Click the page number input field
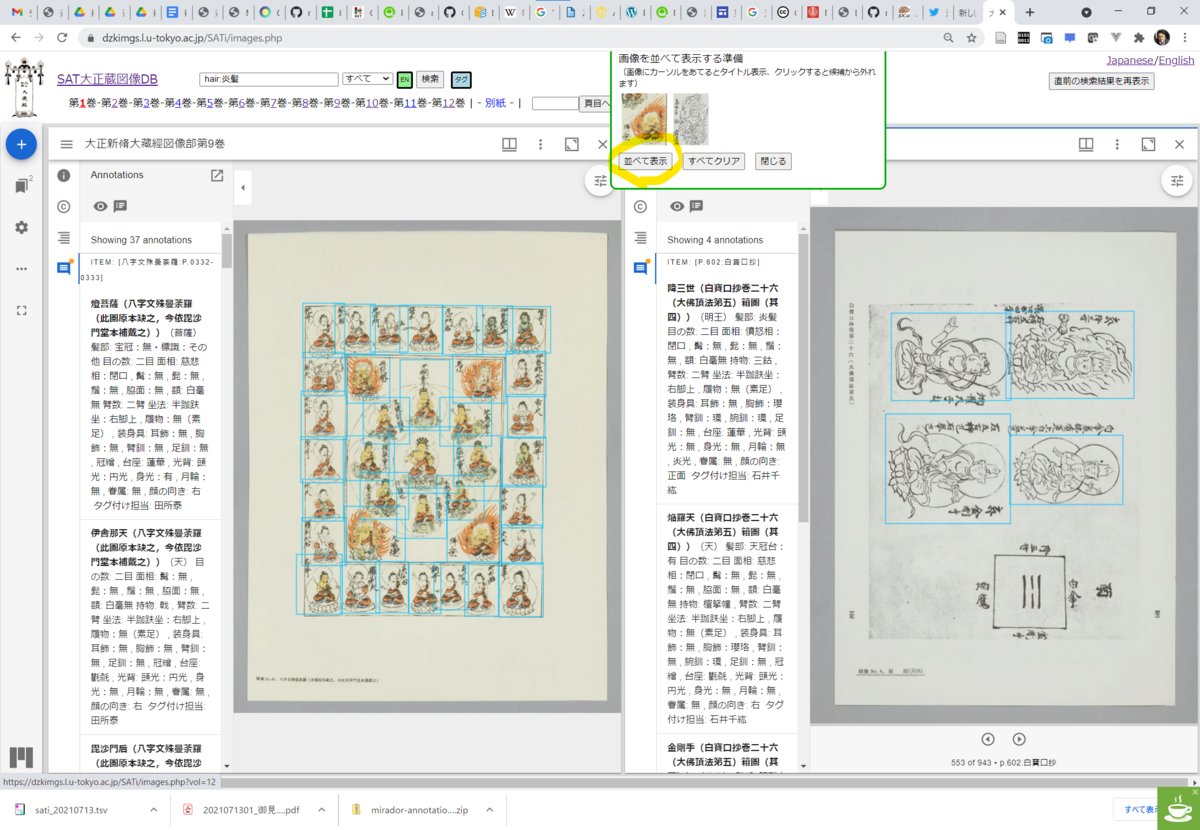Screen dimensions: 1200x830 tap(555, 103)
